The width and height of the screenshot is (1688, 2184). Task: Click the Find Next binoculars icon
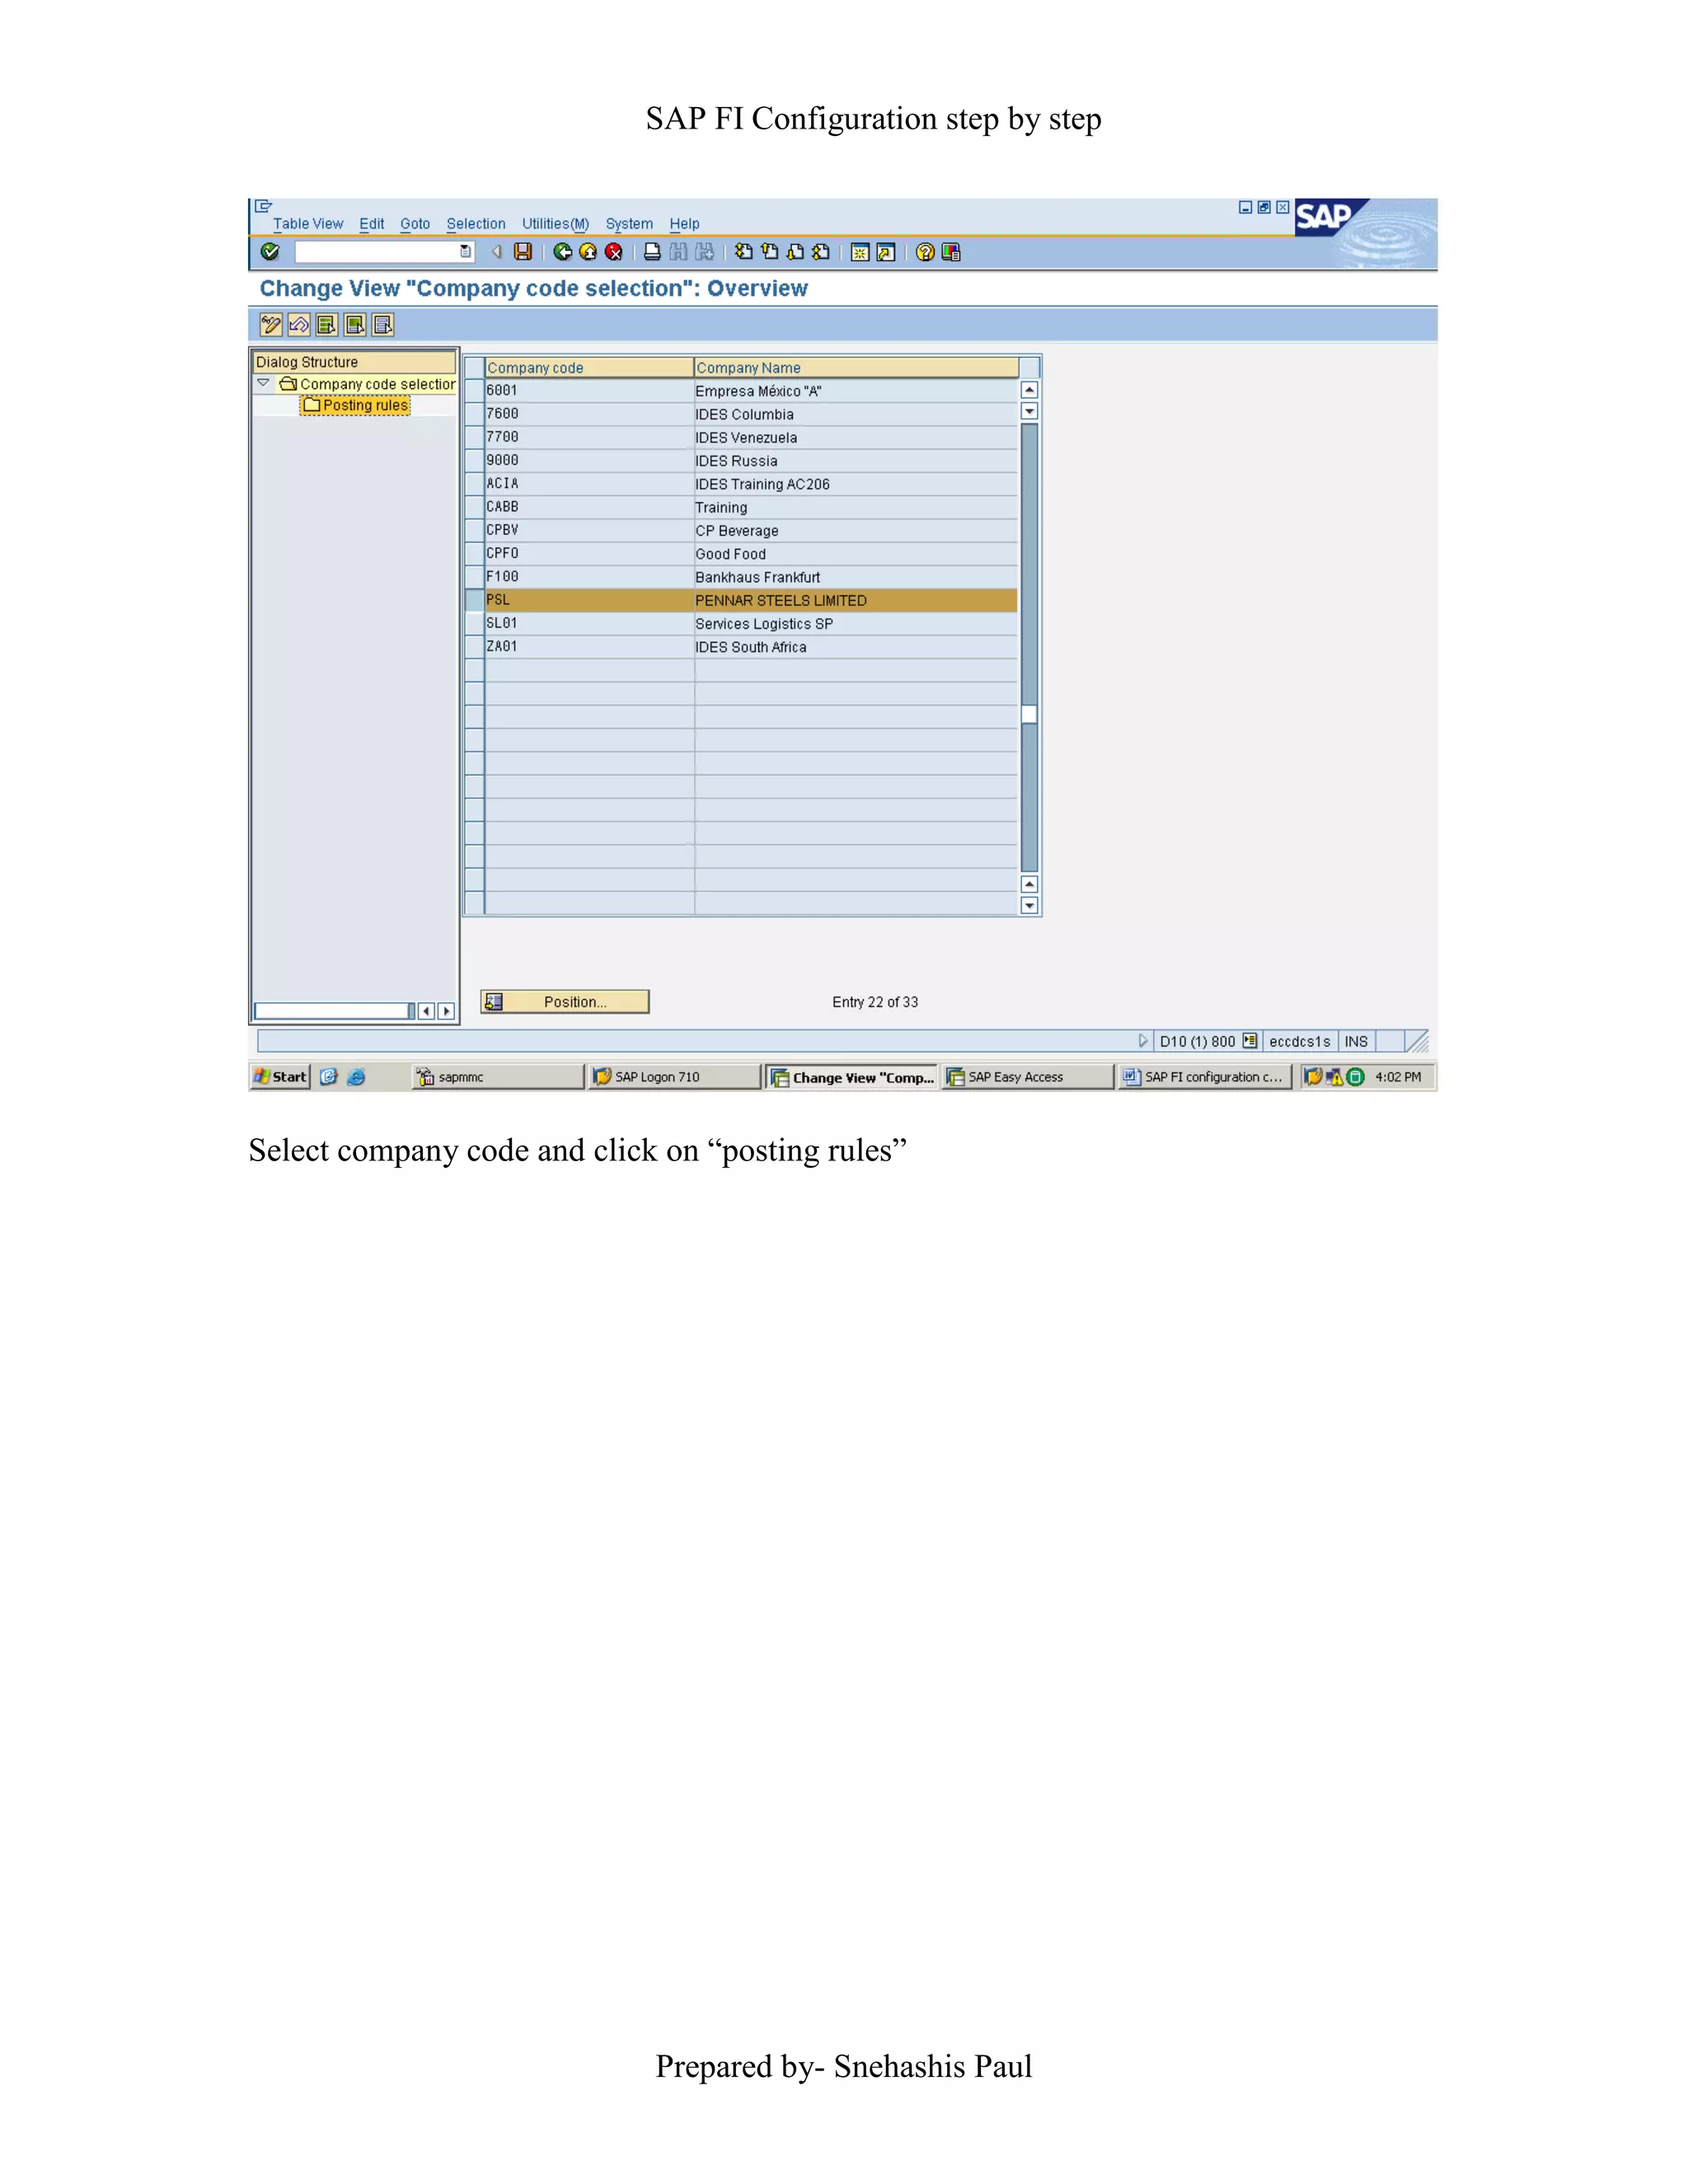click(705, 252)
